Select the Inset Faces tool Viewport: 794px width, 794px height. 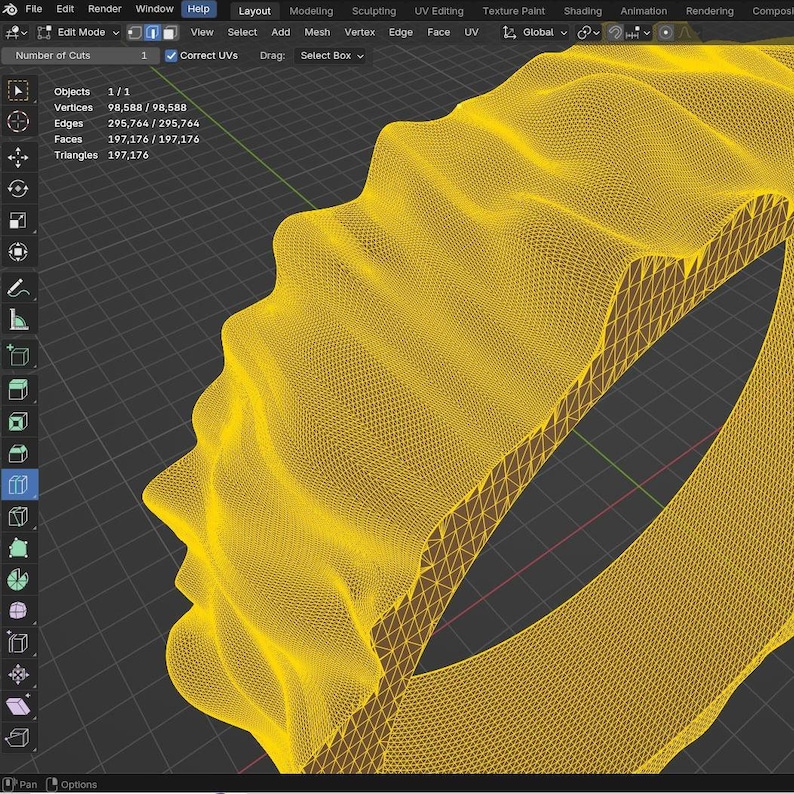pos(18,422)
